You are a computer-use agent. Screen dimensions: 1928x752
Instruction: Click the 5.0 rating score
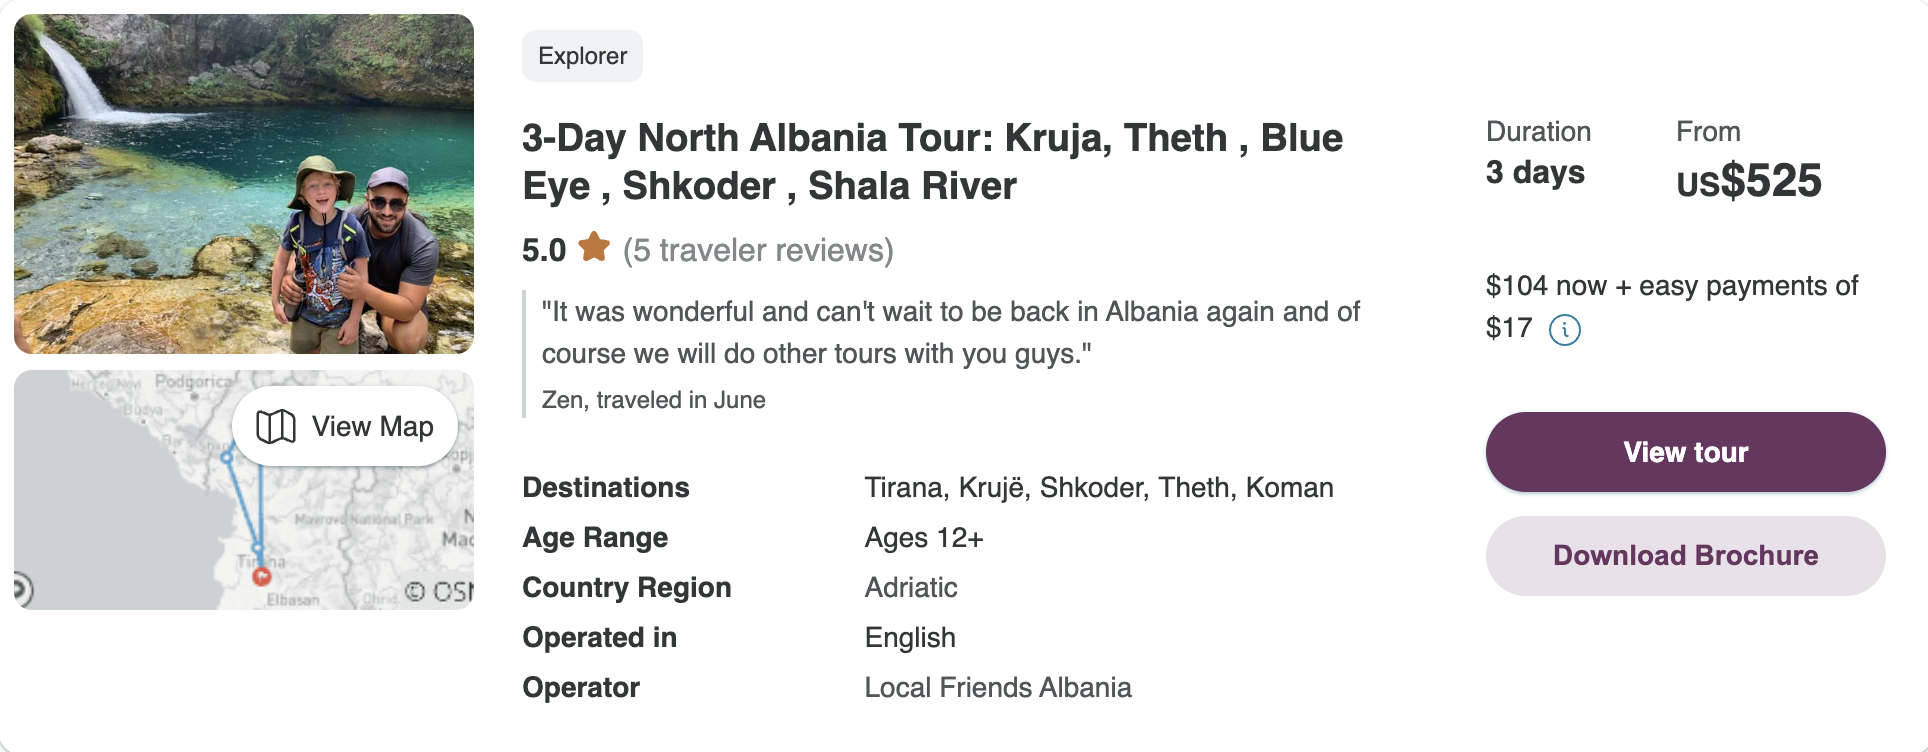pyautogui.click(x=544, y=250)
